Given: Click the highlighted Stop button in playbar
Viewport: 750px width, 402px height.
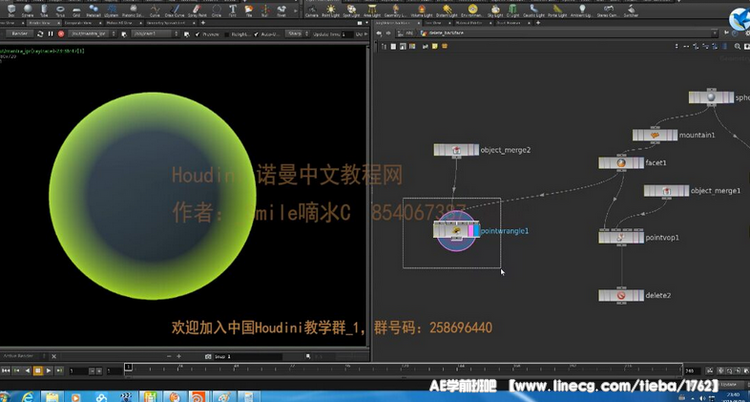Looking at the screenshot, I should point(38,370).
